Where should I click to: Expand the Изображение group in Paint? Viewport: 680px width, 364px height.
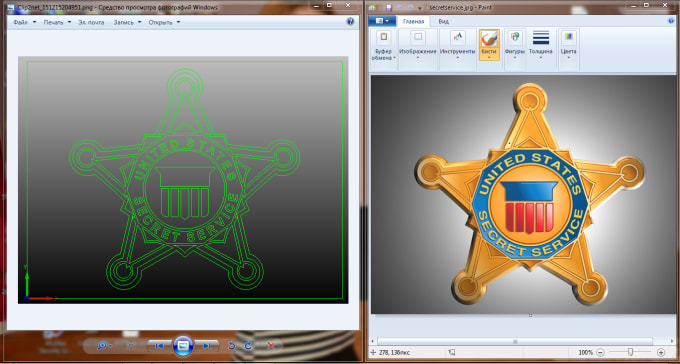(x=417, y=50)
